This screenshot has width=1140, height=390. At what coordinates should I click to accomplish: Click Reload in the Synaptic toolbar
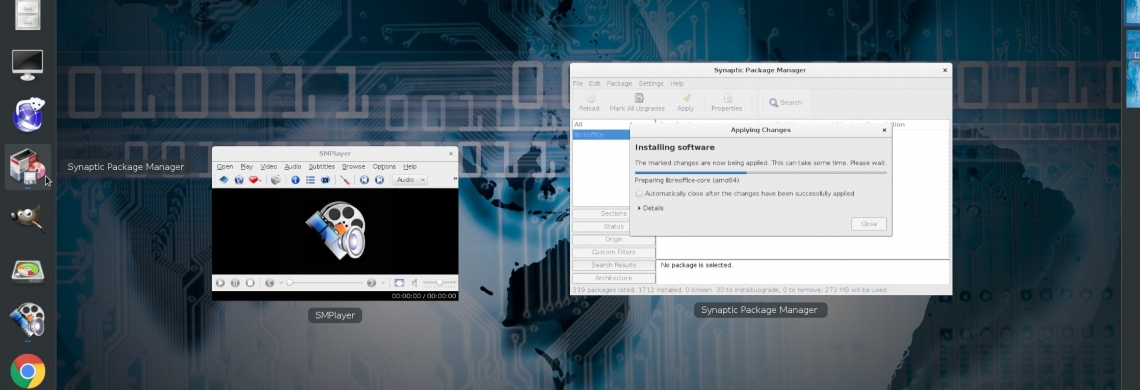[x=589, y=103]
